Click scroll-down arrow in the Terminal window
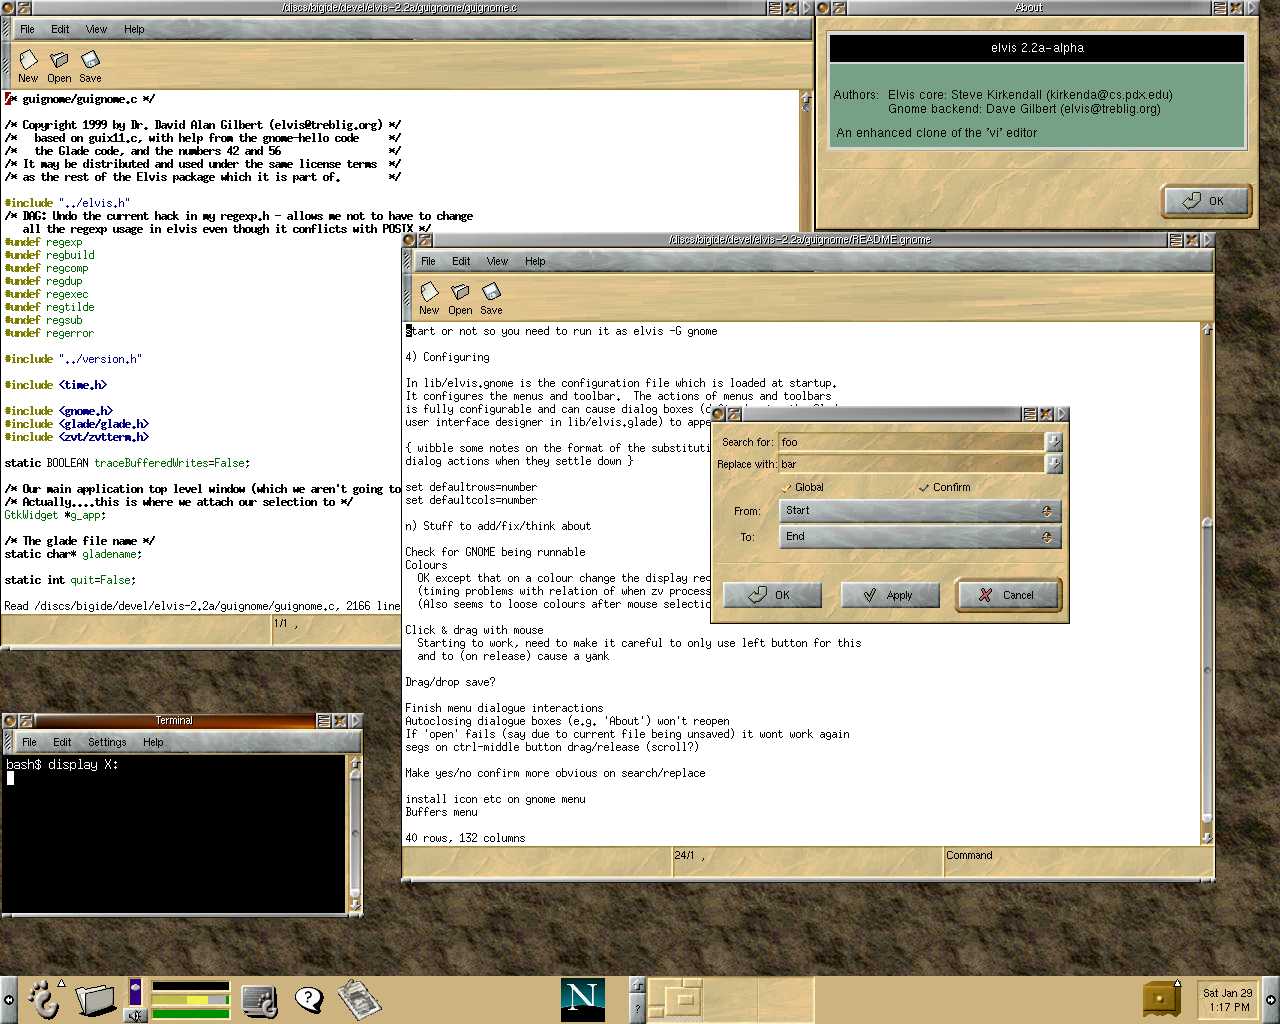The height and width of the screenshot is (1024, 1280). click(355, 904)
